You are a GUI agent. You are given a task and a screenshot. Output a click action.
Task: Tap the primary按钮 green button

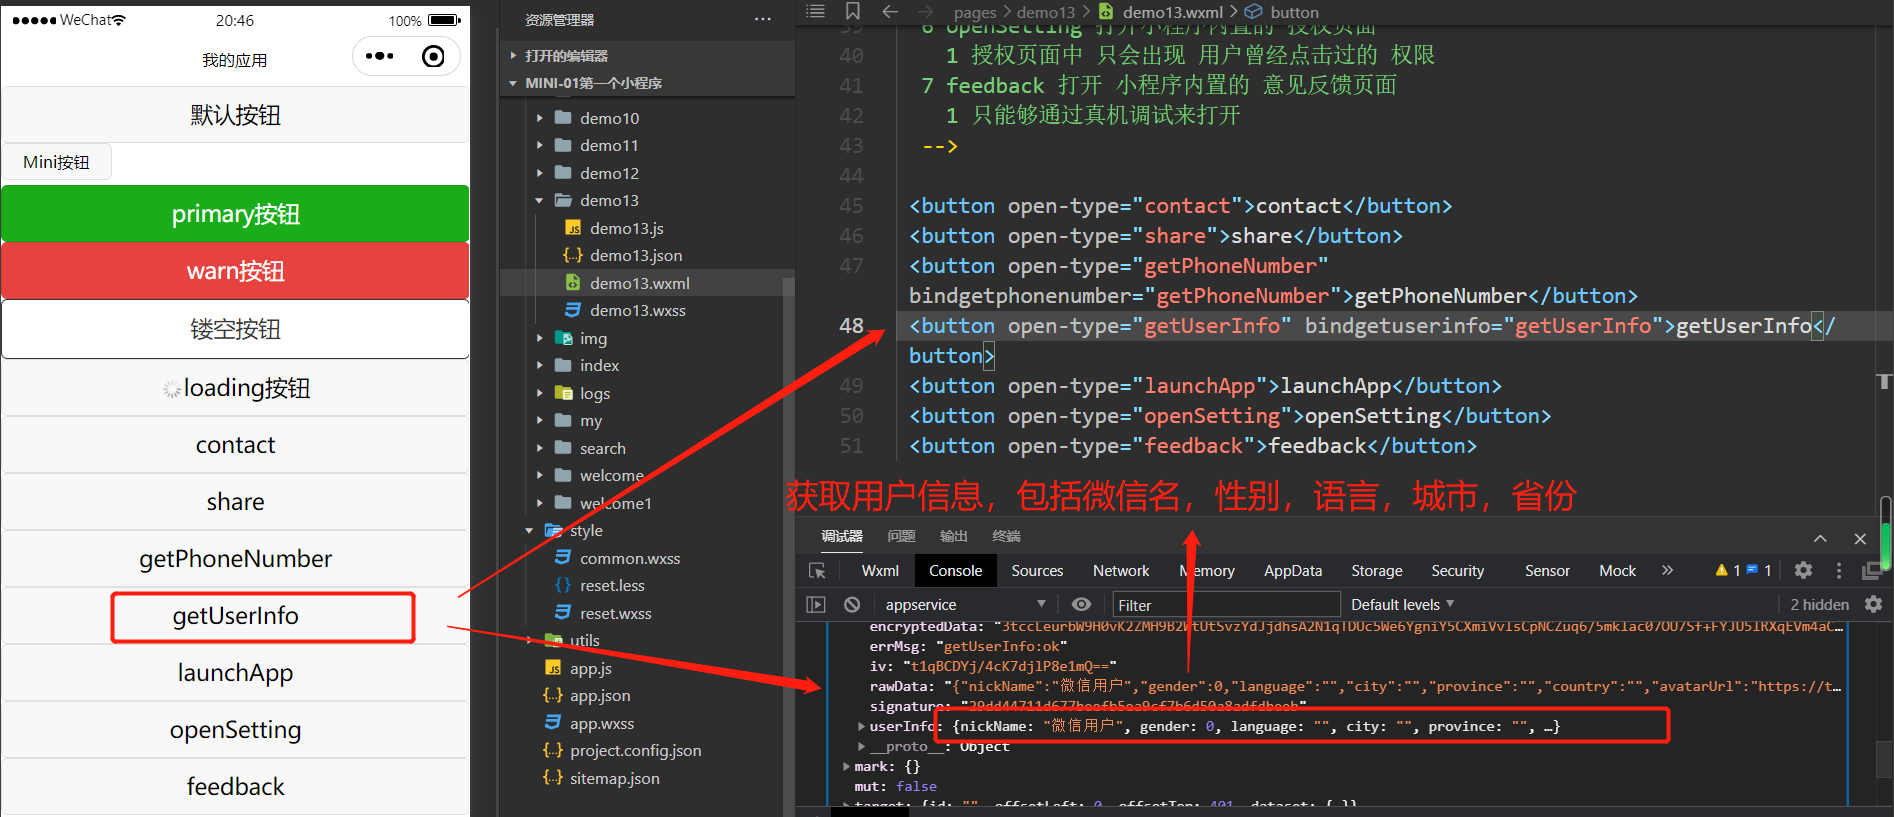pos(236,214)
